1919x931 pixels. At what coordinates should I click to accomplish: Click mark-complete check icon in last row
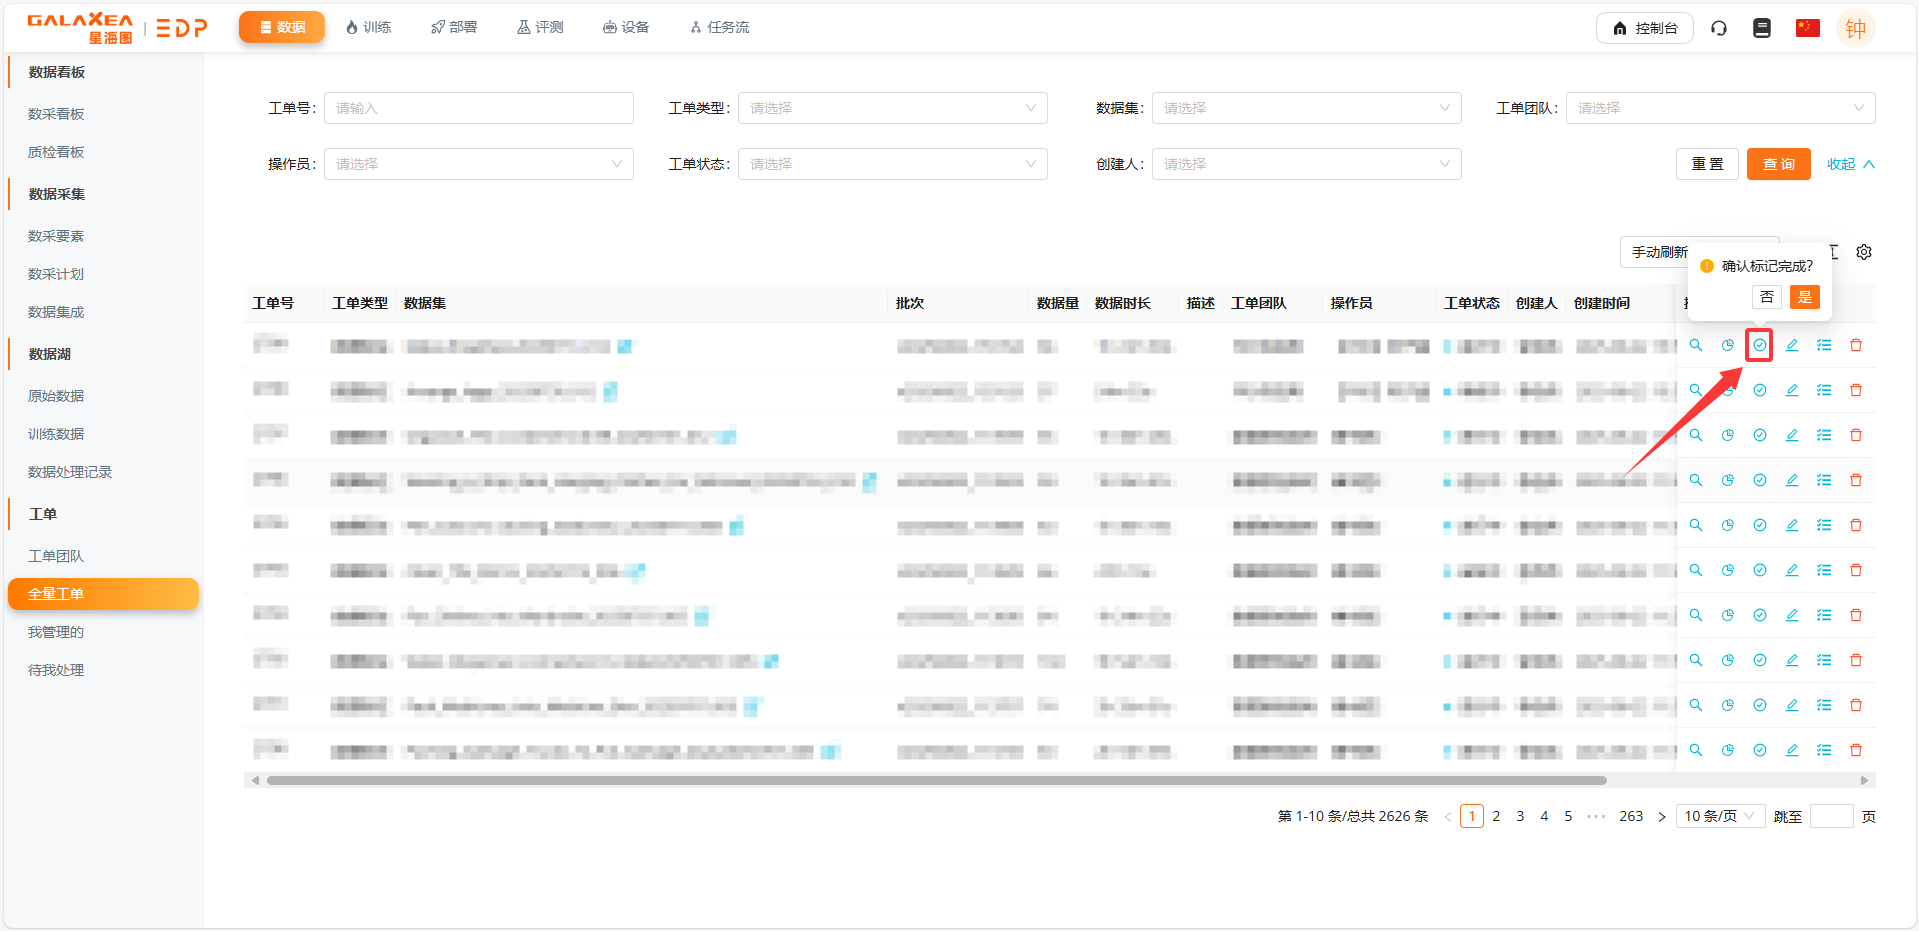pos(1760,750)
